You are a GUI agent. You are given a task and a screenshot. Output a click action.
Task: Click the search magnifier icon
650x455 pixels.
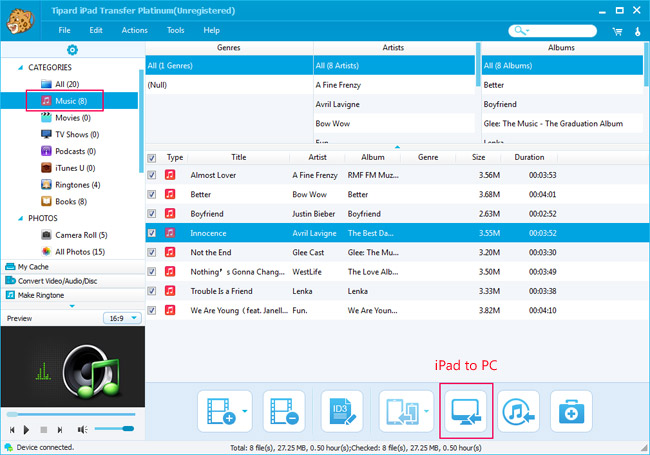[520, 31]
